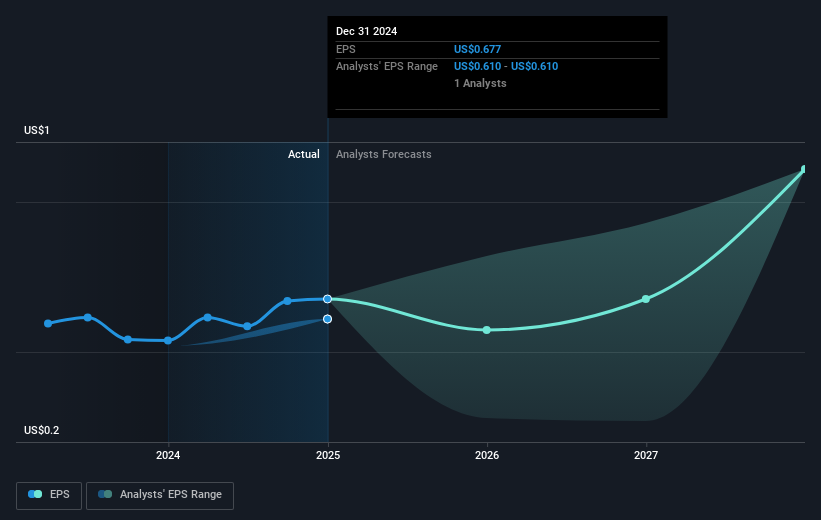Select the analyst range point below 2025 EPS
Viewport: 821px width, 520px height.
coord(327,319)
